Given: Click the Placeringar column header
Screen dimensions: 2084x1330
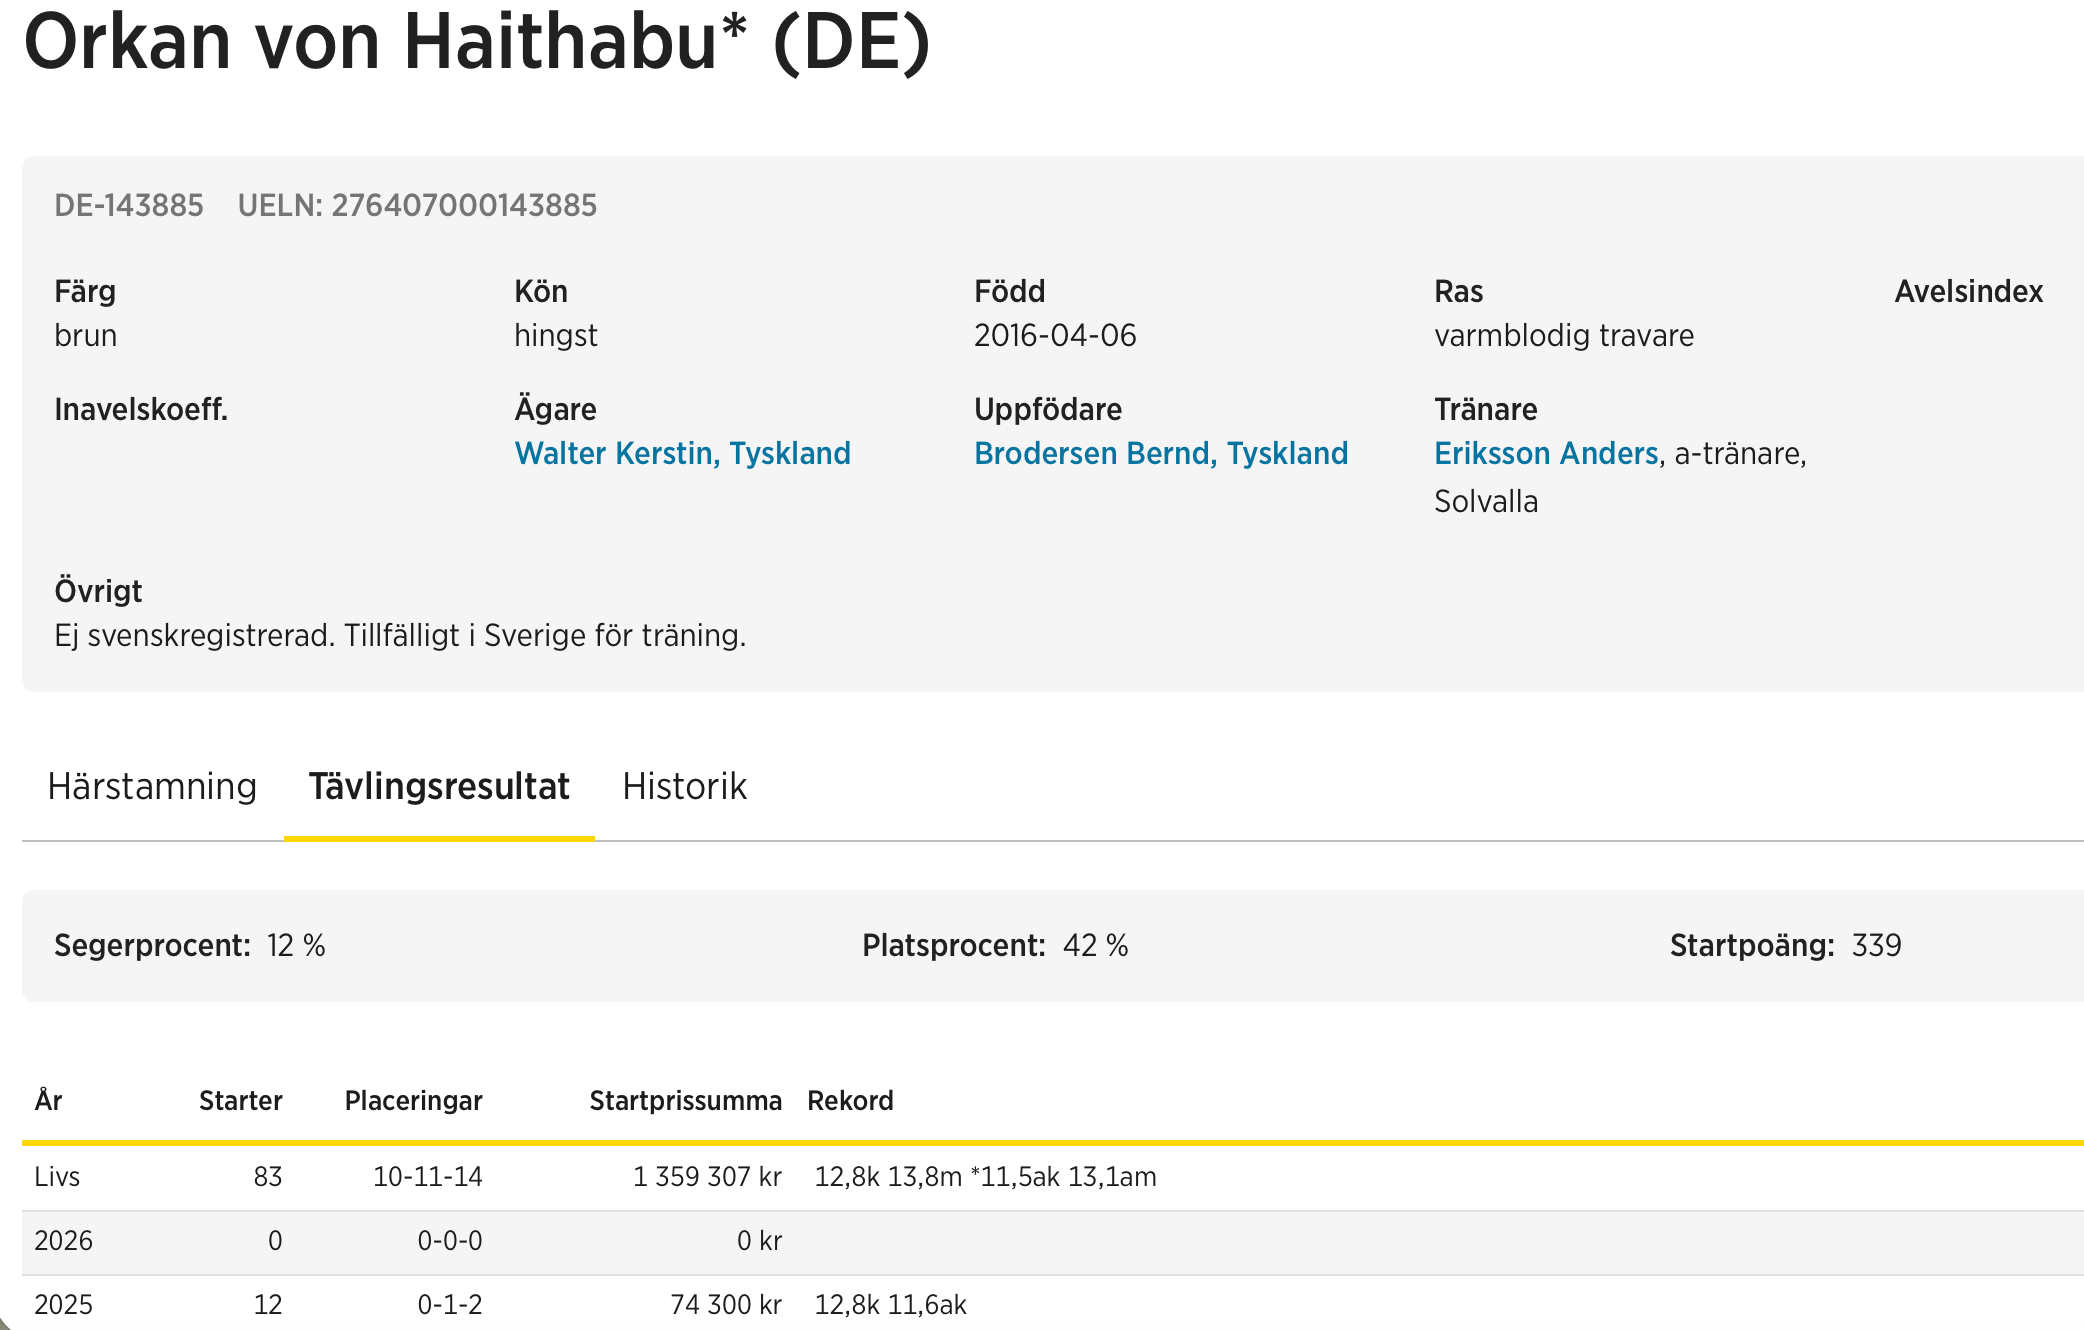Looking at the screenshot, I should point(413,1101).
